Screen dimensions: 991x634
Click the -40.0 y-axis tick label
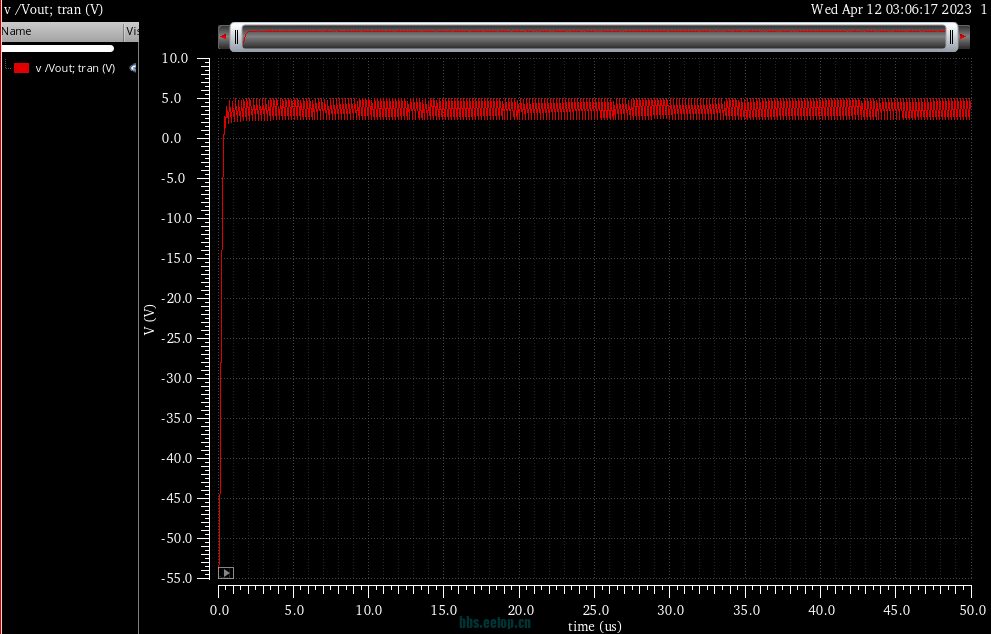click(x=175, y=458)
